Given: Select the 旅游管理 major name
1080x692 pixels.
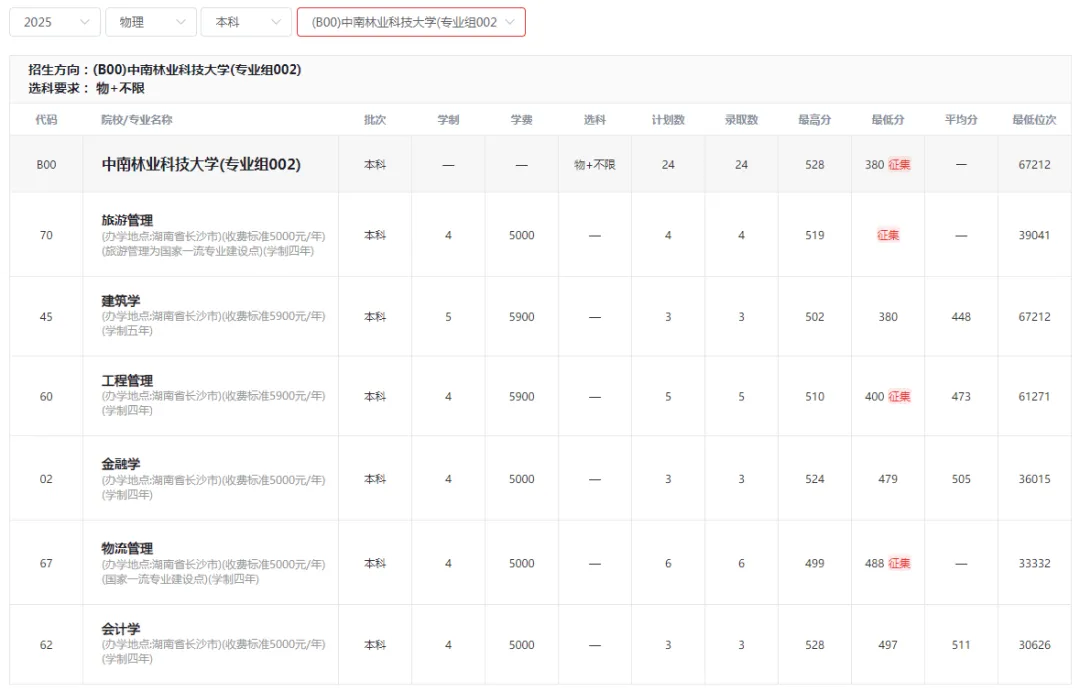Looking at the screenshot, I should click(127, 220).
